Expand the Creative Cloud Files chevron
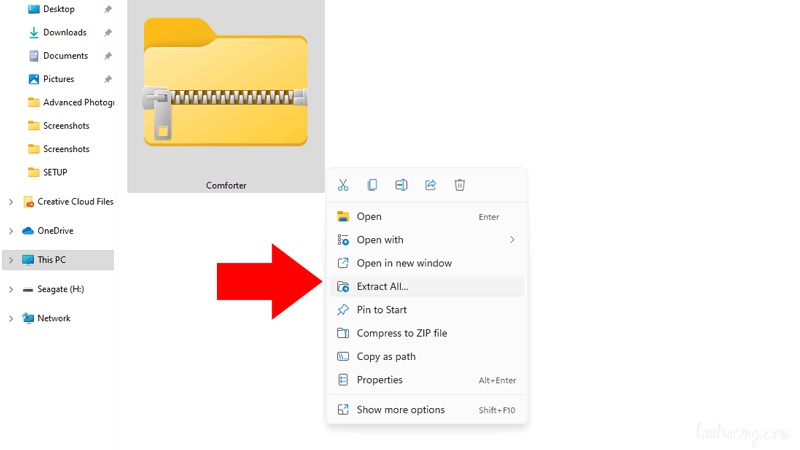 click(11, 202)
